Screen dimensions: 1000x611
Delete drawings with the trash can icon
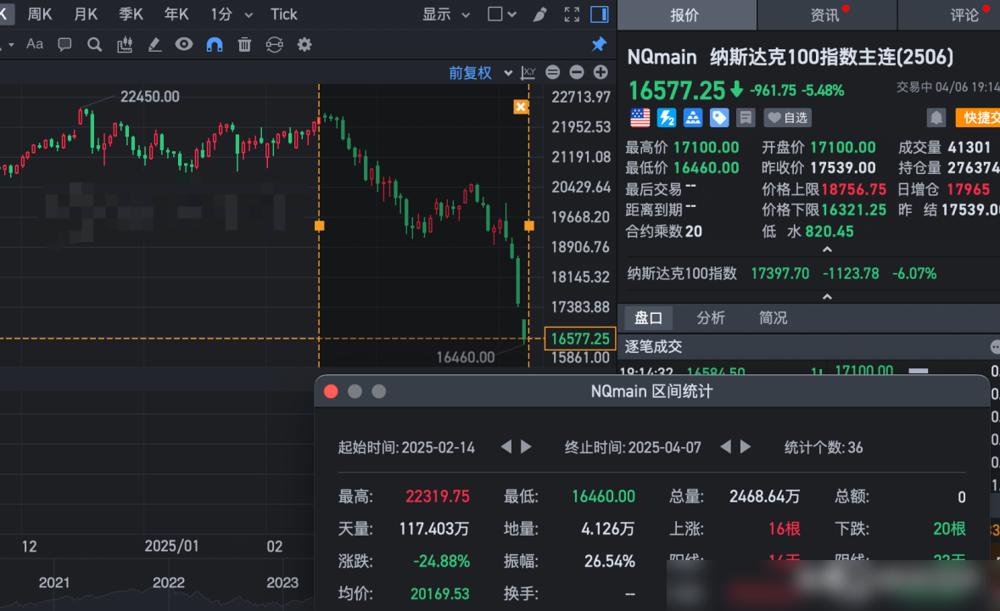tap(244, 45)
